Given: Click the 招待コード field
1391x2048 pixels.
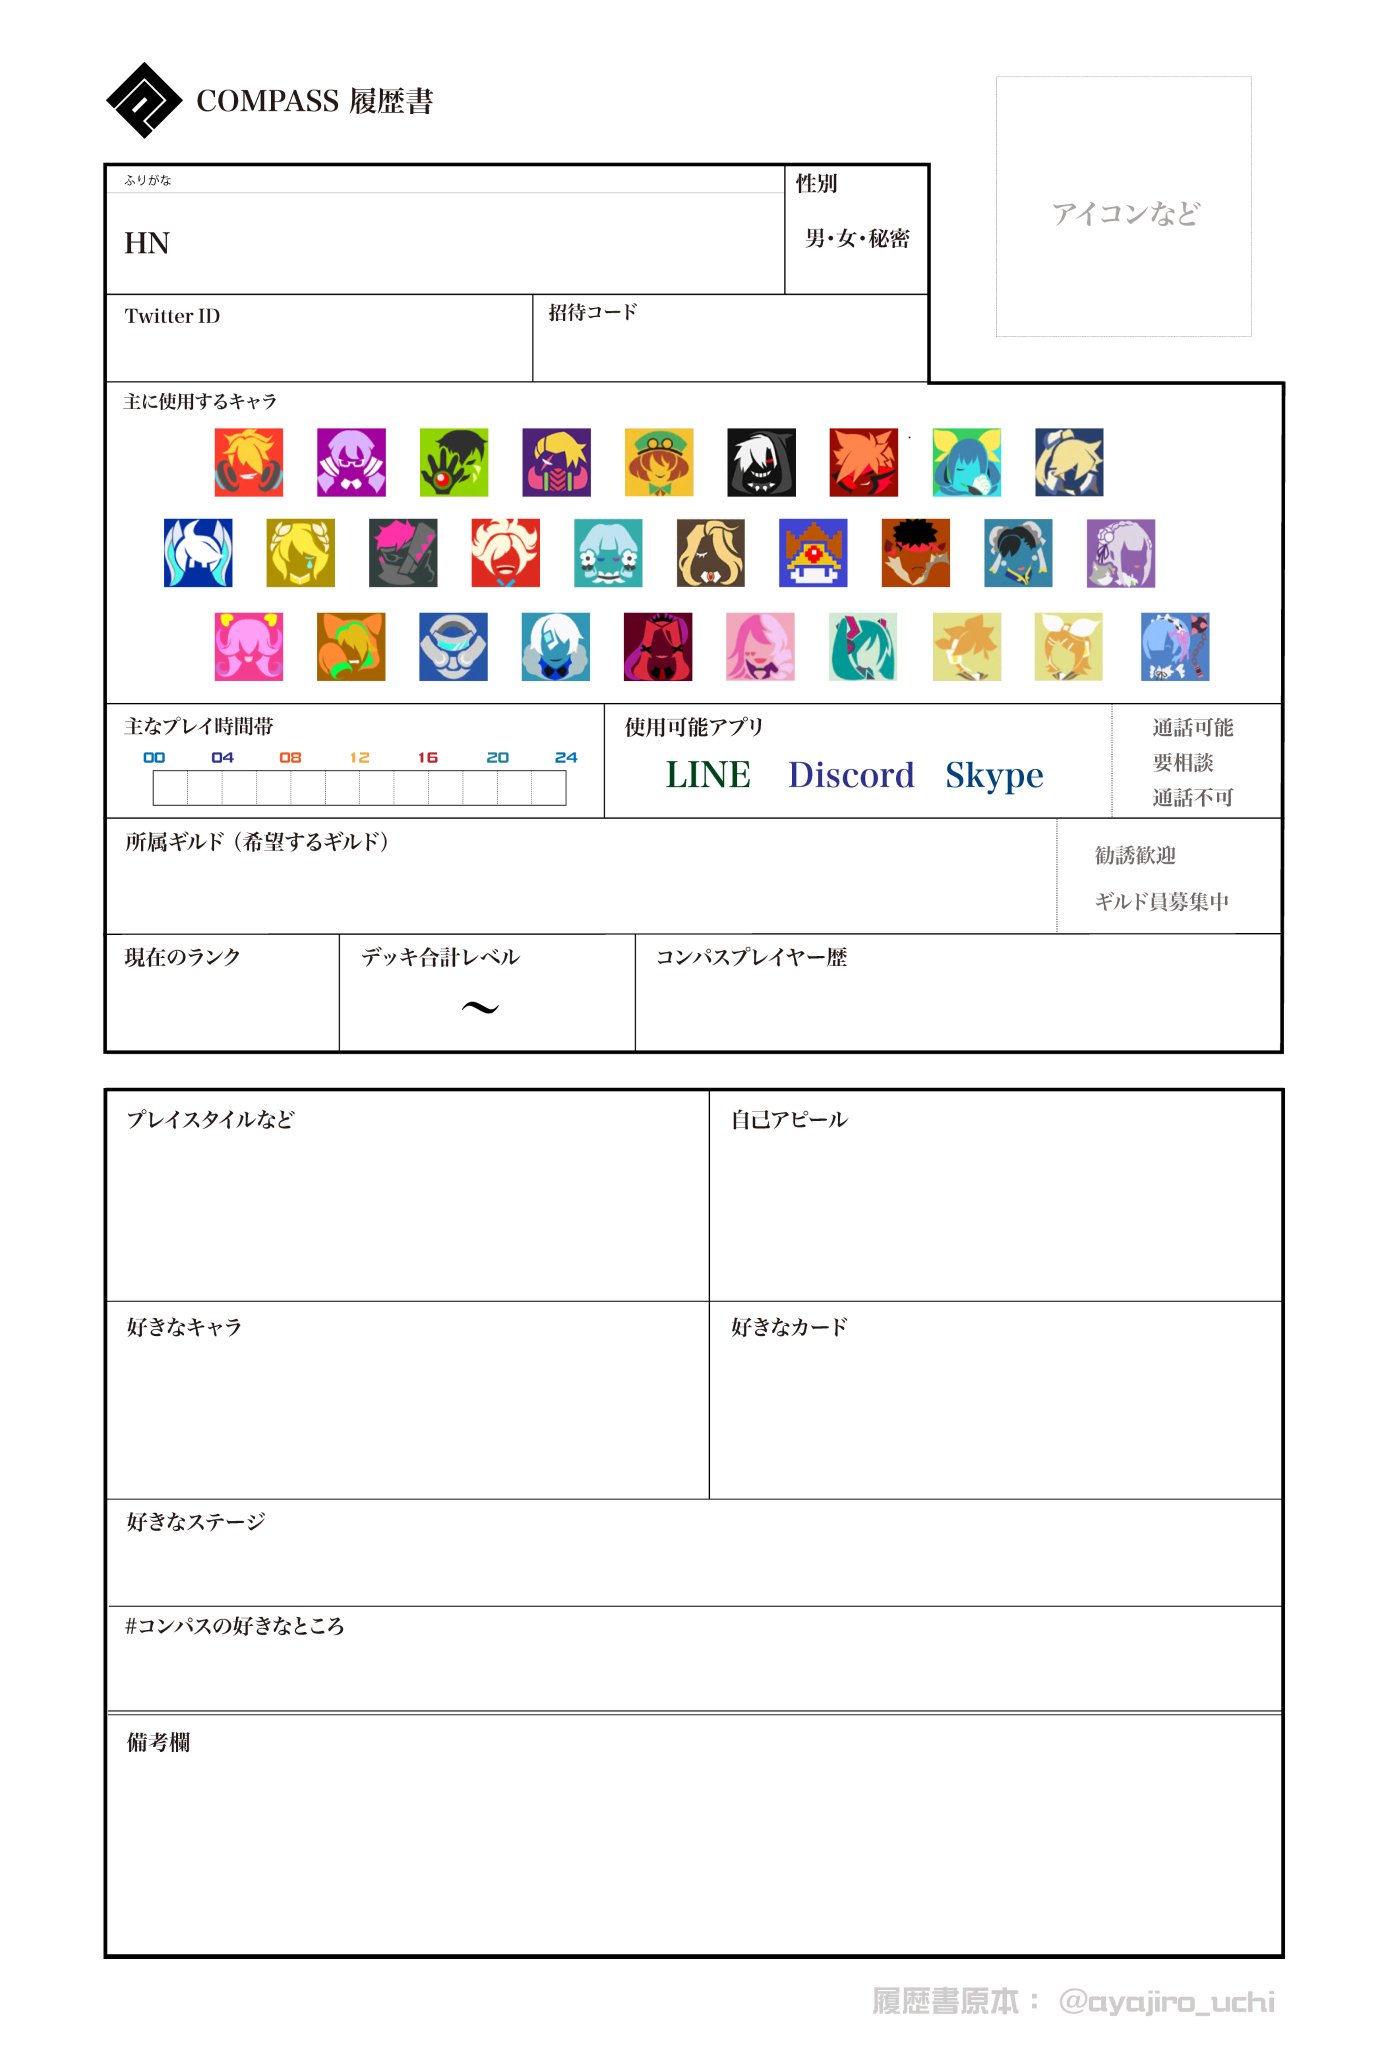Looking at the screenshot, I should coord(730,338).
